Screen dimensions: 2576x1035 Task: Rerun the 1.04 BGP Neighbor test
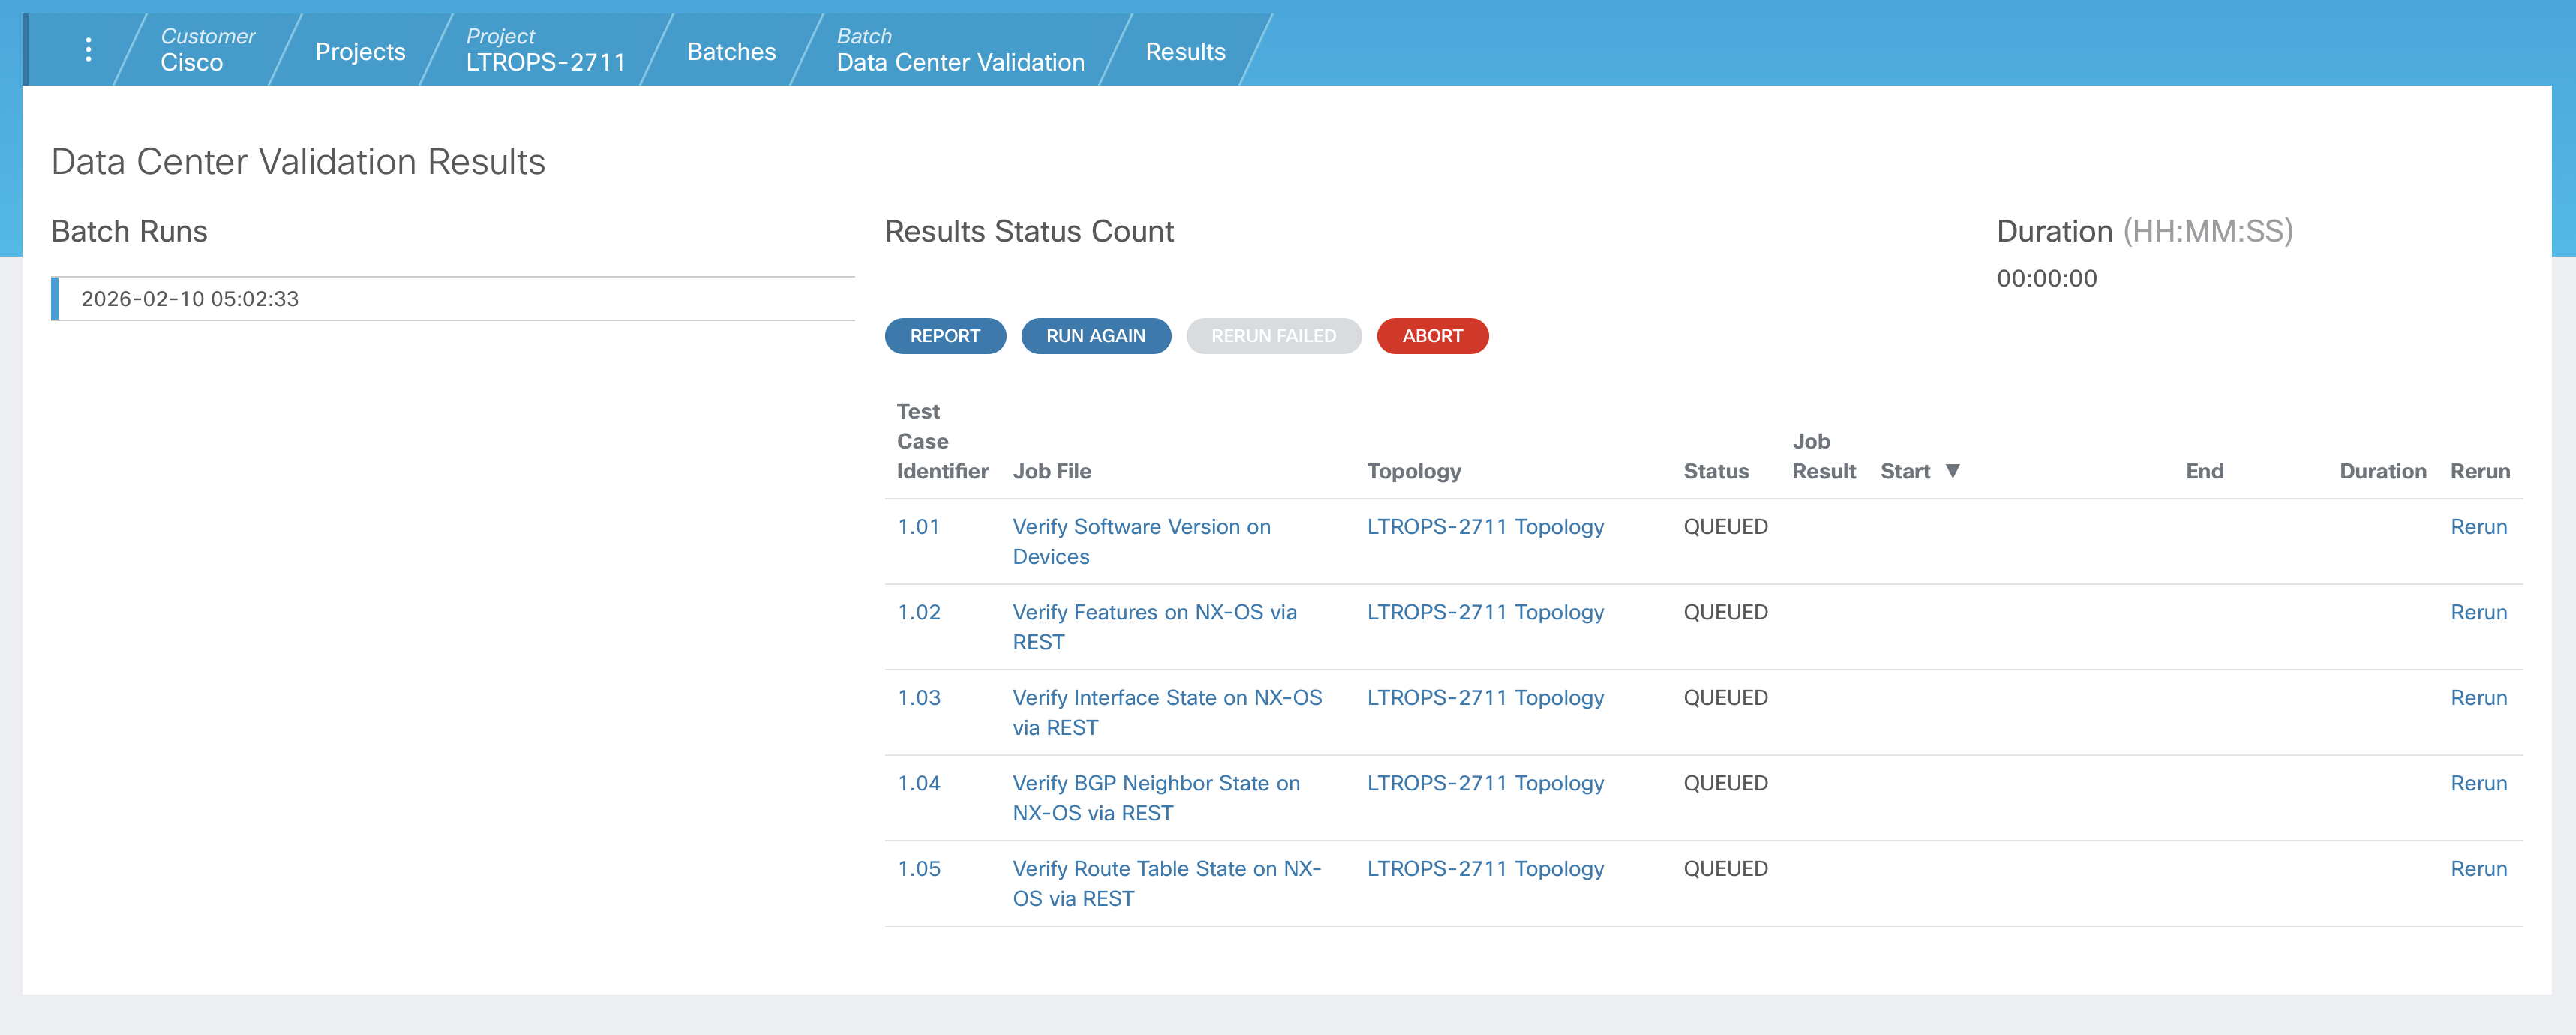point(2477,783)
